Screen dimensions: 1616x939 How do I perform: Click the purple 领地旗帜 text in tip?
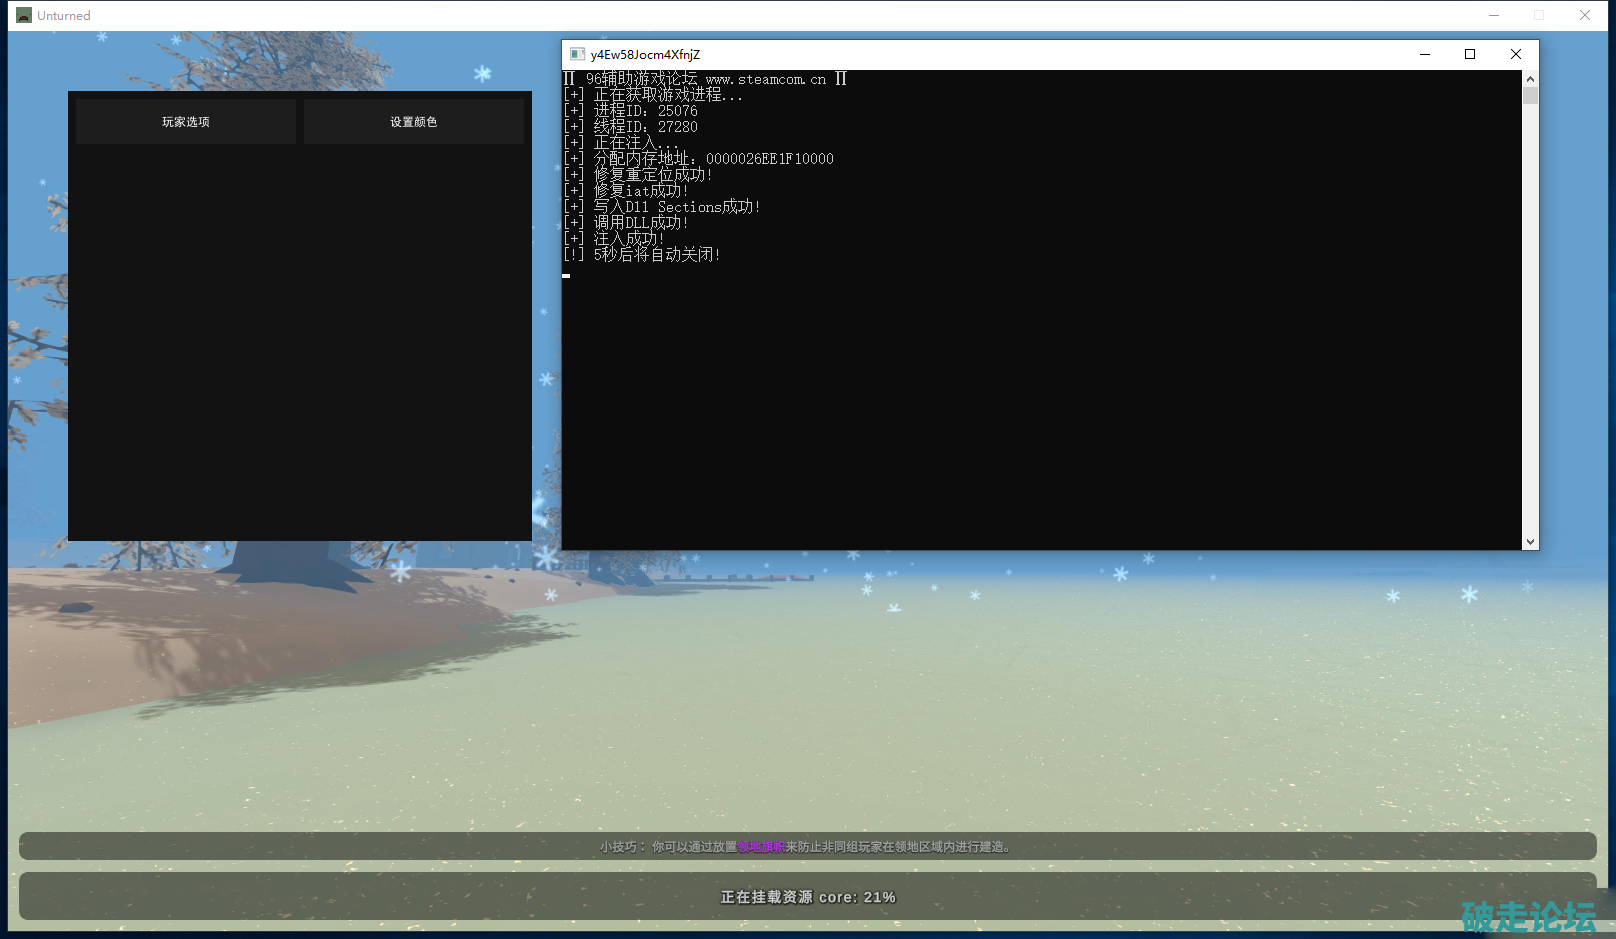761,847
